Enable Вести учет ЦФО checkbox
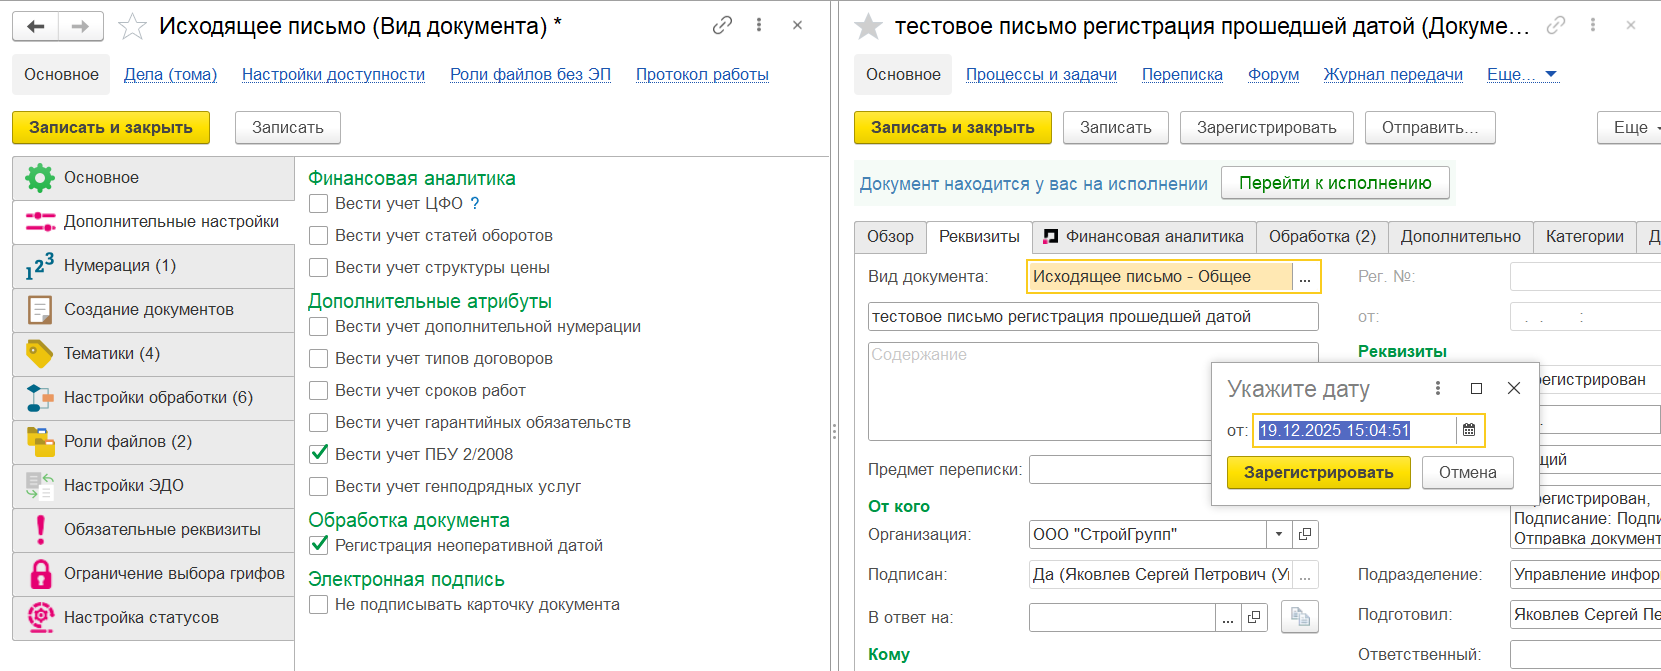 [319, 204]
